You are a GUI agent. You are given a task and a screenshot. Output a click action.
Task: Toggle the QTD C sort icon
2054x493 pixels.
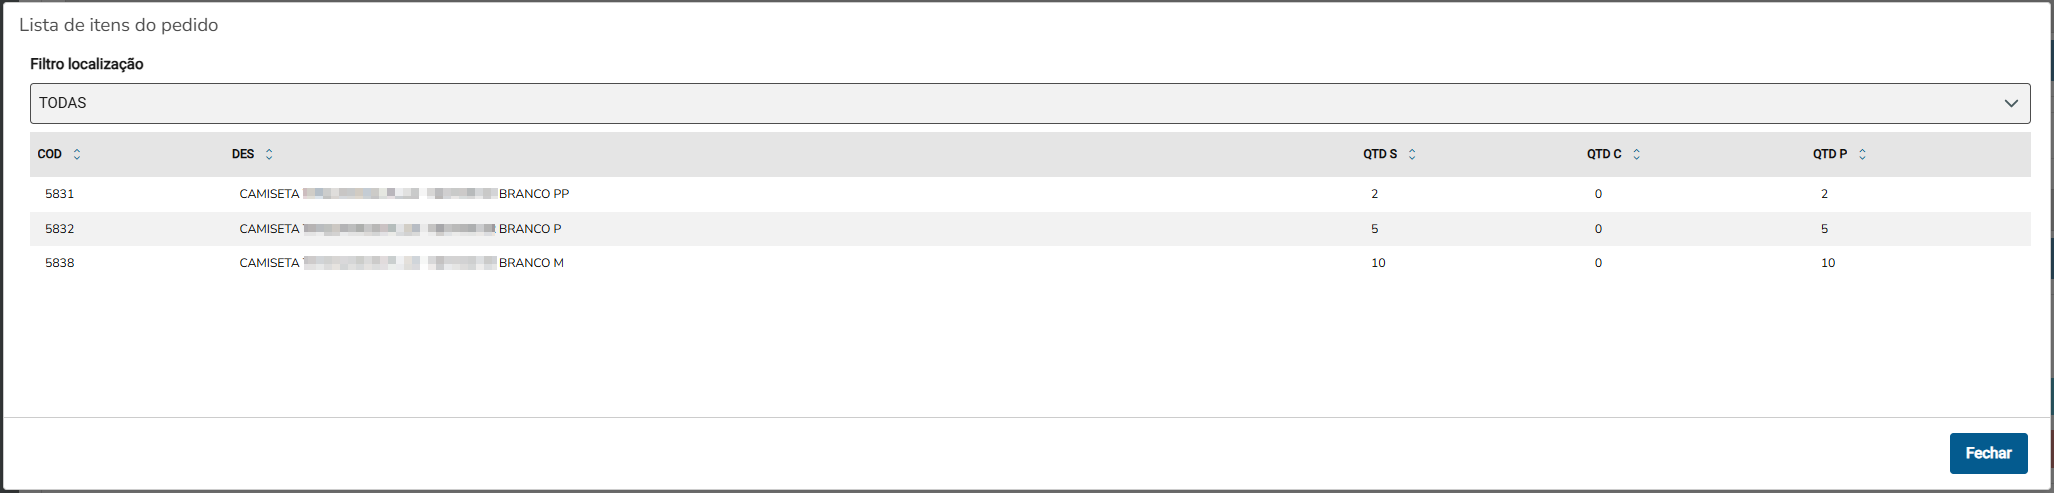(1636, 154)
